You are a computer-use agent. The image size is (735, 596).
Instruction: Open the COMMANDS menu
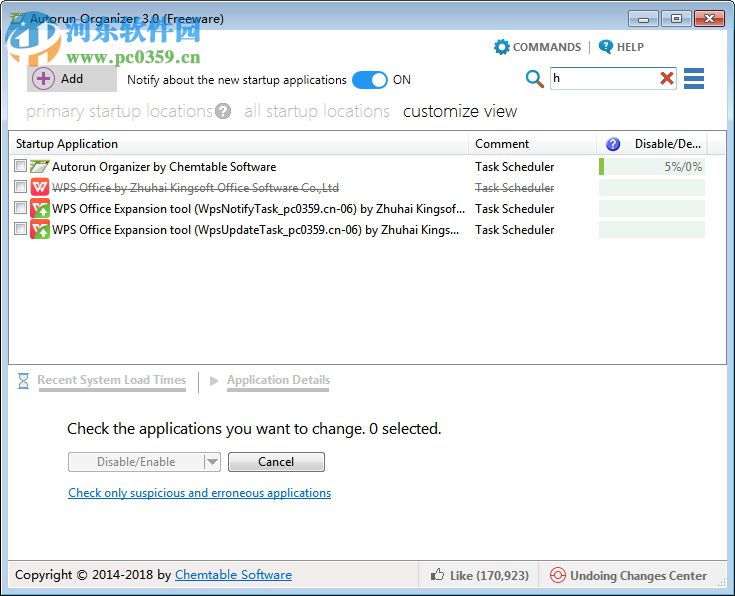tap(538, 47)
